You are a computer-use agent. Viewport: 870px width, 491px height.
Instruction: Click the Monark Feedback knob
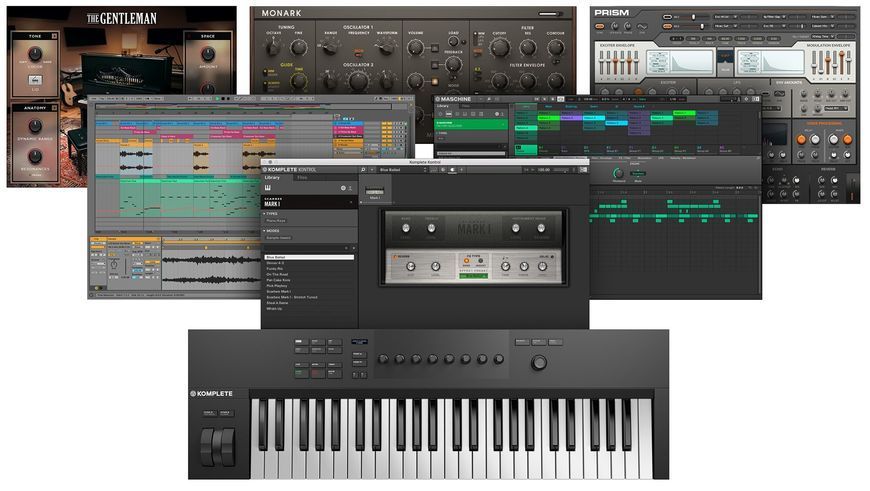[453, 64]
